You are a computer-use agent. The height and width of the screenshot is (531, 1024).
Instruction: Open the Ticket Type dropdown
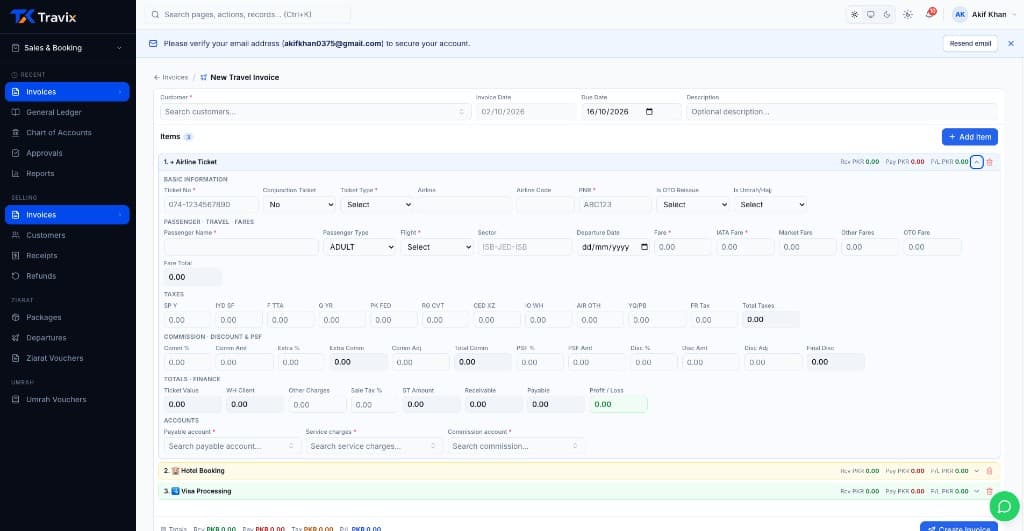point(377,204)
